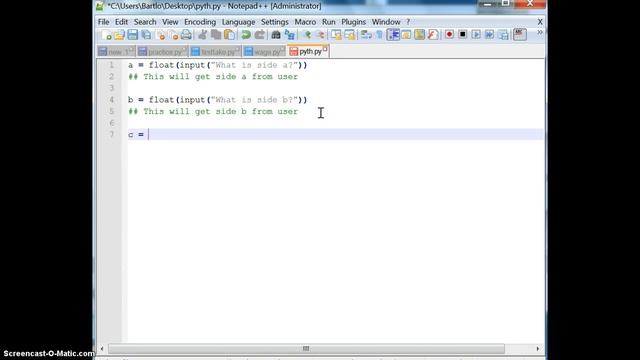
Task: Open the File menu
Action: pos(103,22)
